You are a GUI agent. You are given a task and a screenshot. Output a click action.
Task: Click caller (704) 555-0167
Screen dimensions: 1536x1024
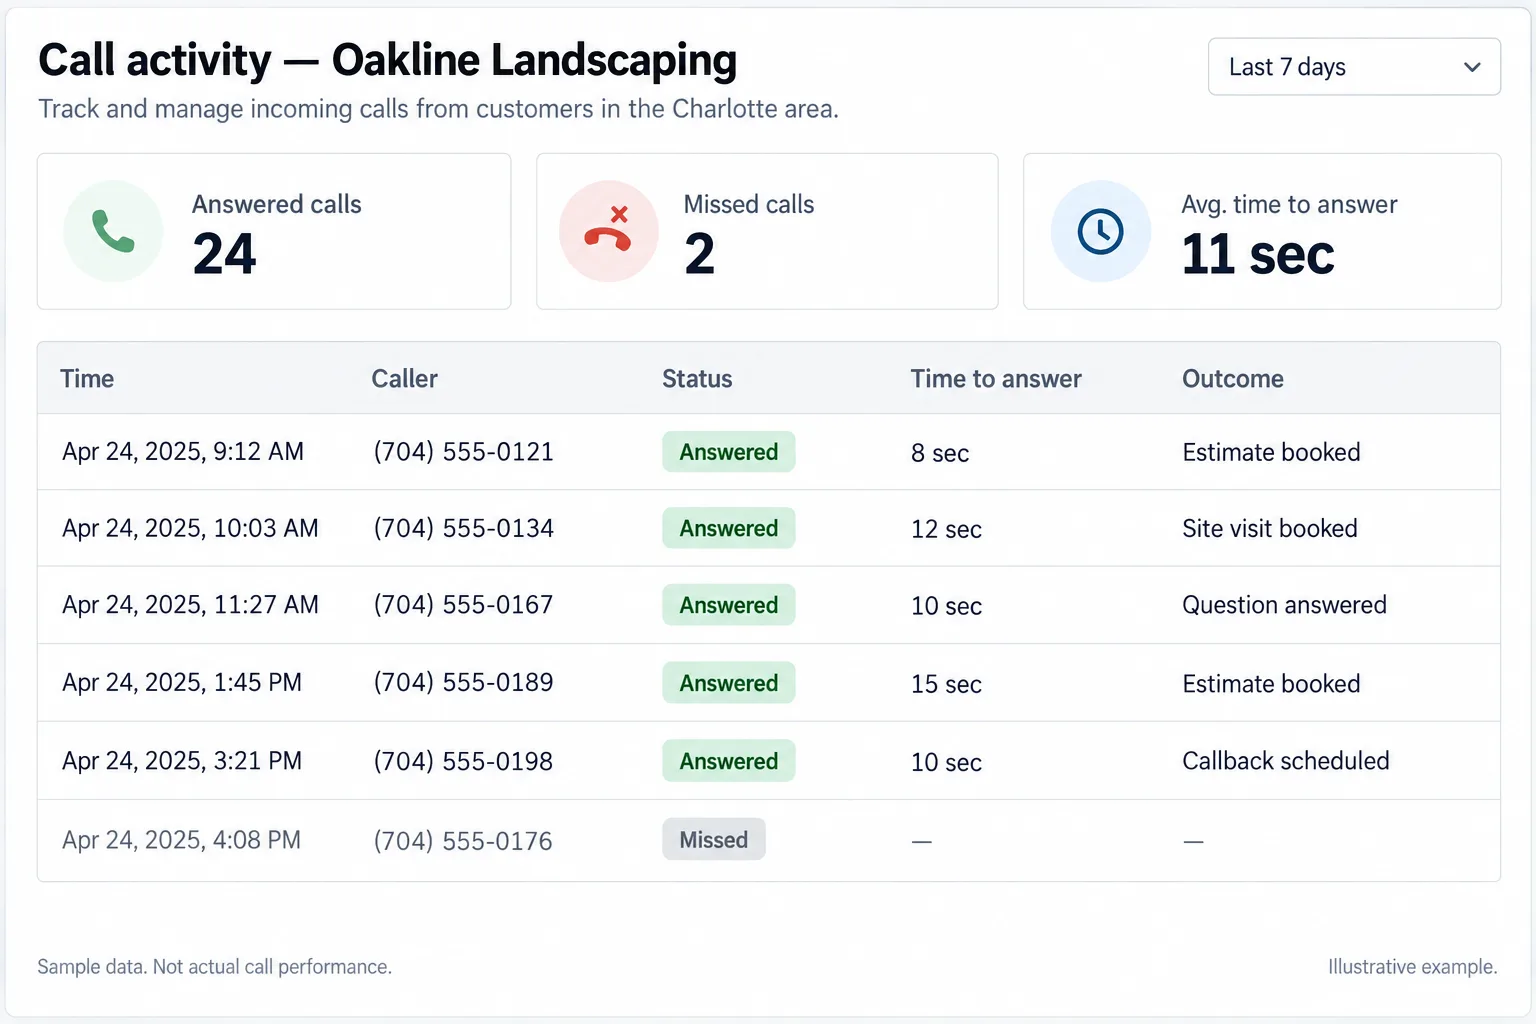[463, 605]
